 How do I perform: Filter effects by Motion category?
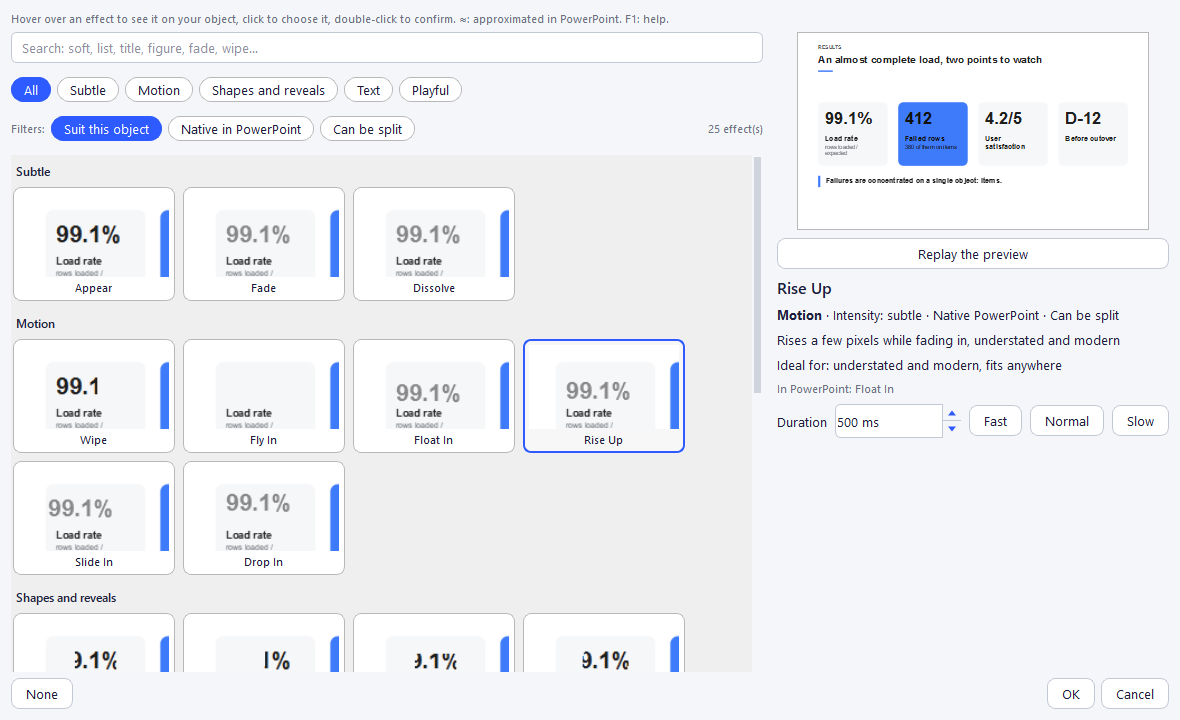pyautogui.click(x=159, y=90)
